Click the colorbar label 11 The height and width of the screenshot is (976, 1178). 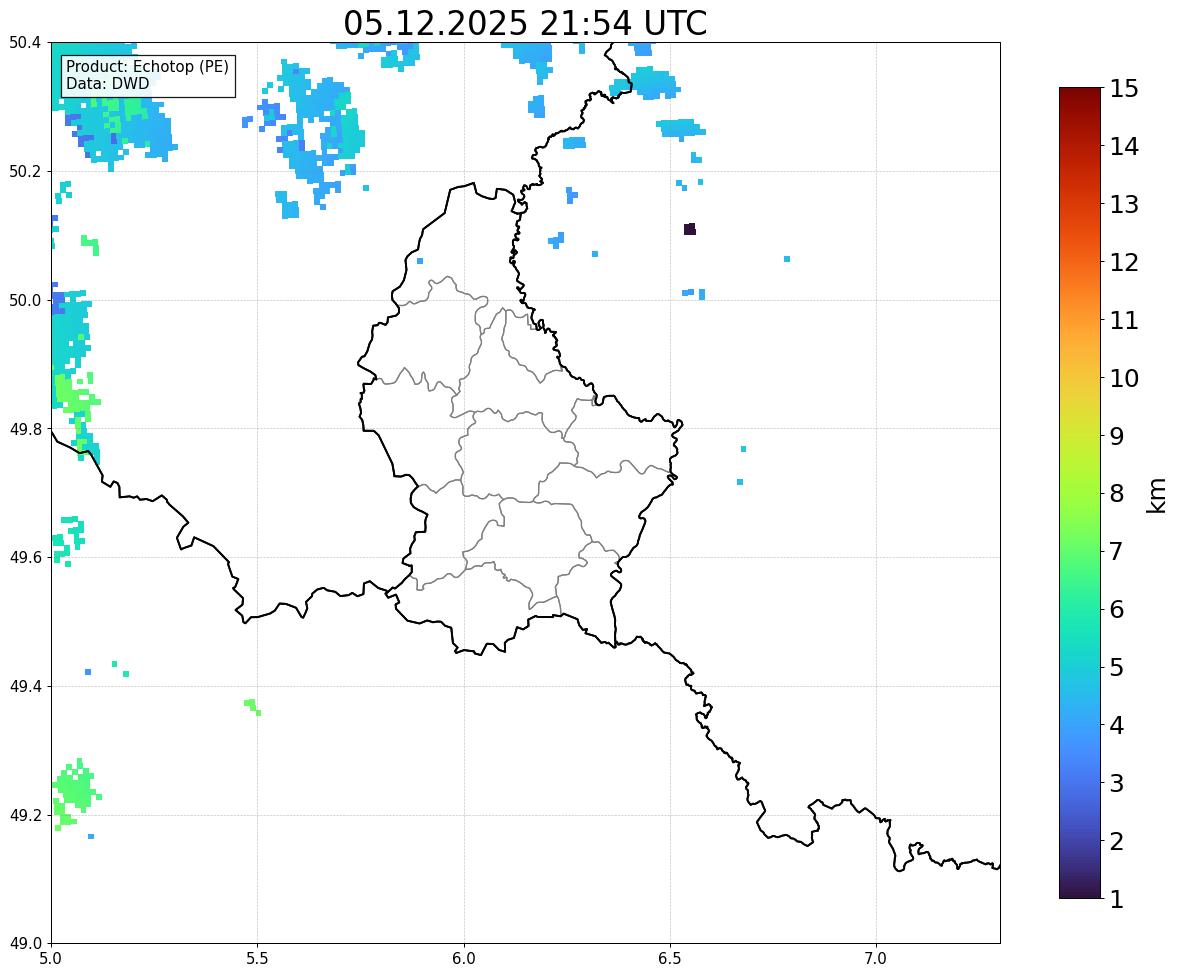click(1124, 320)
